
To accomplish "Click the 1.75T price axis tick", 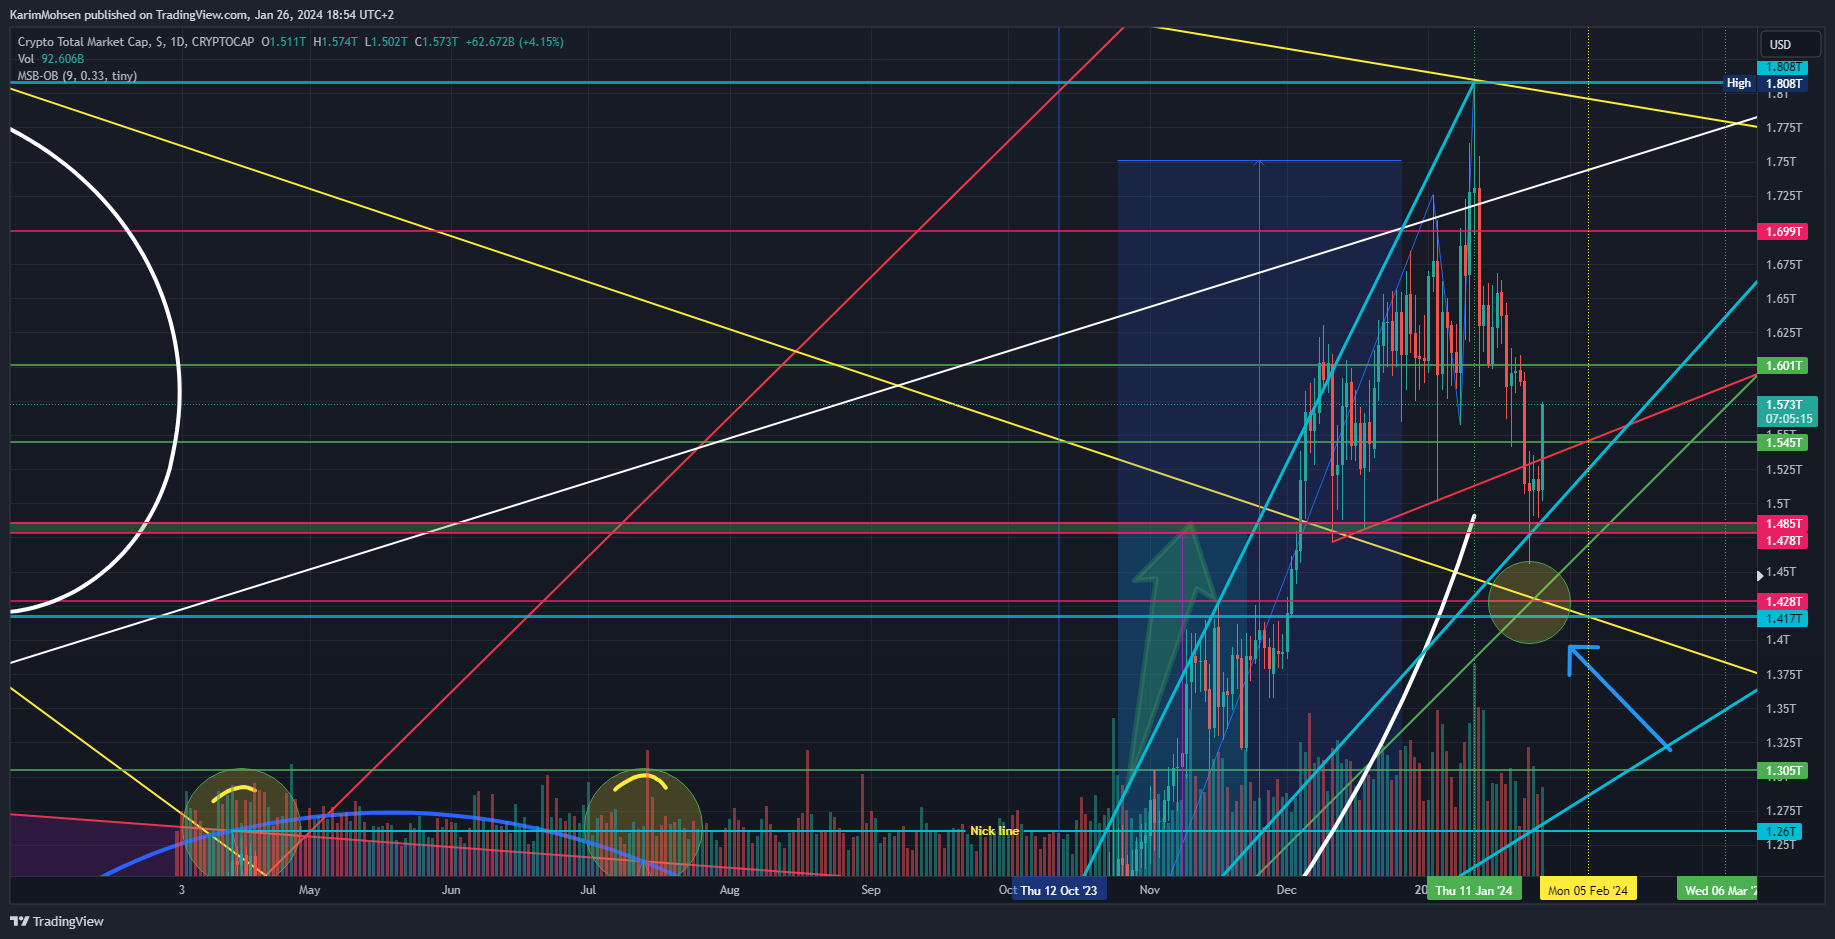I will click(1781, 162).
